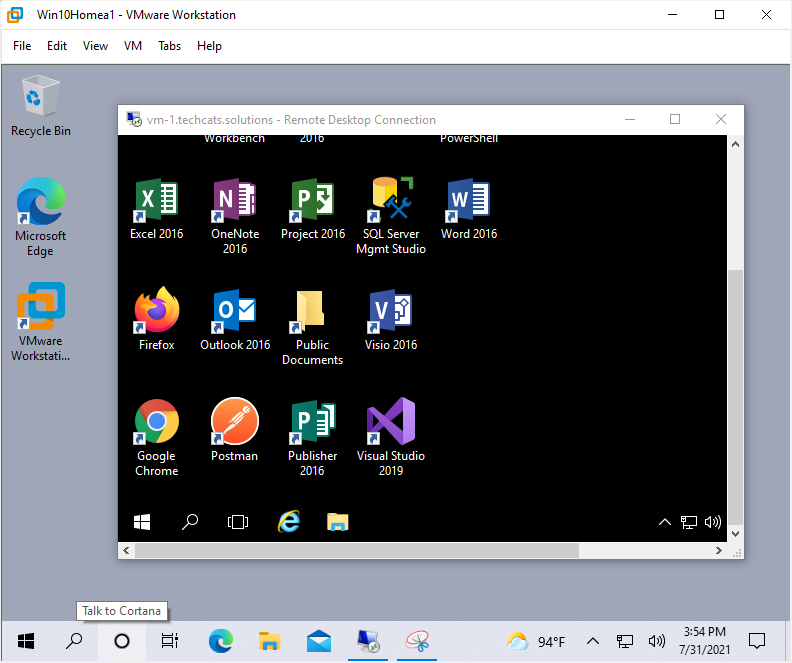Open the VMware Help menu

(210, 46)
